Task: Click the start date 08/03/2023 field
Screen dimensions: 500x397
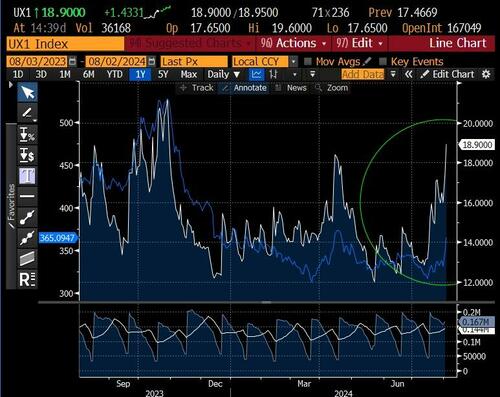Action: pyautogui.click(x=37, y=62)
